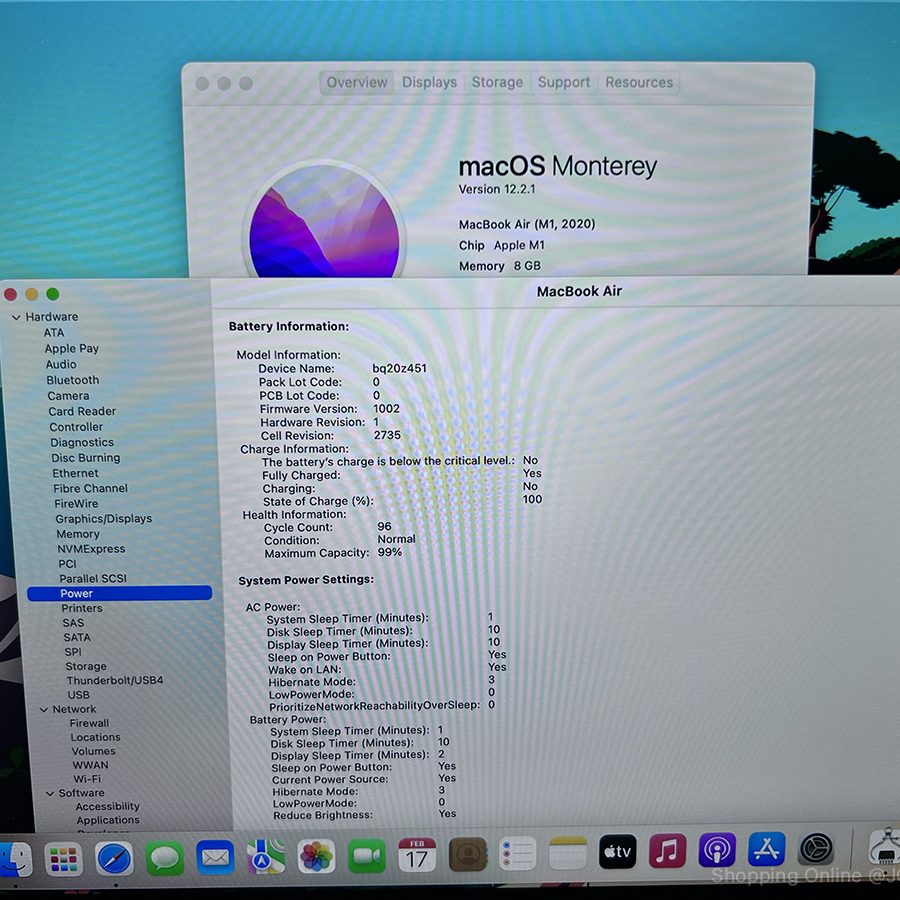Select Memory in the System Information sidebar
Image resolution: width=900 pixels, height=900 pixels.
[x=78, y=534]
